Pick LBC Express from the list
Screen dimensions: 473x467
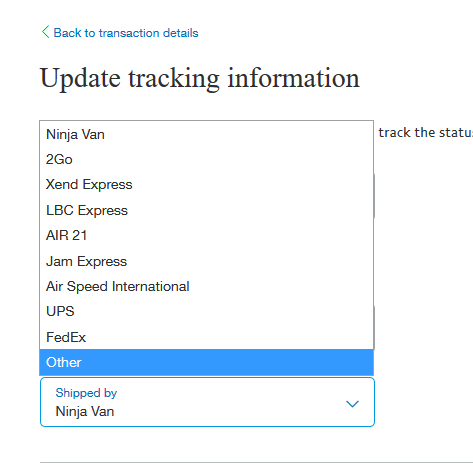tap(206, 210)
